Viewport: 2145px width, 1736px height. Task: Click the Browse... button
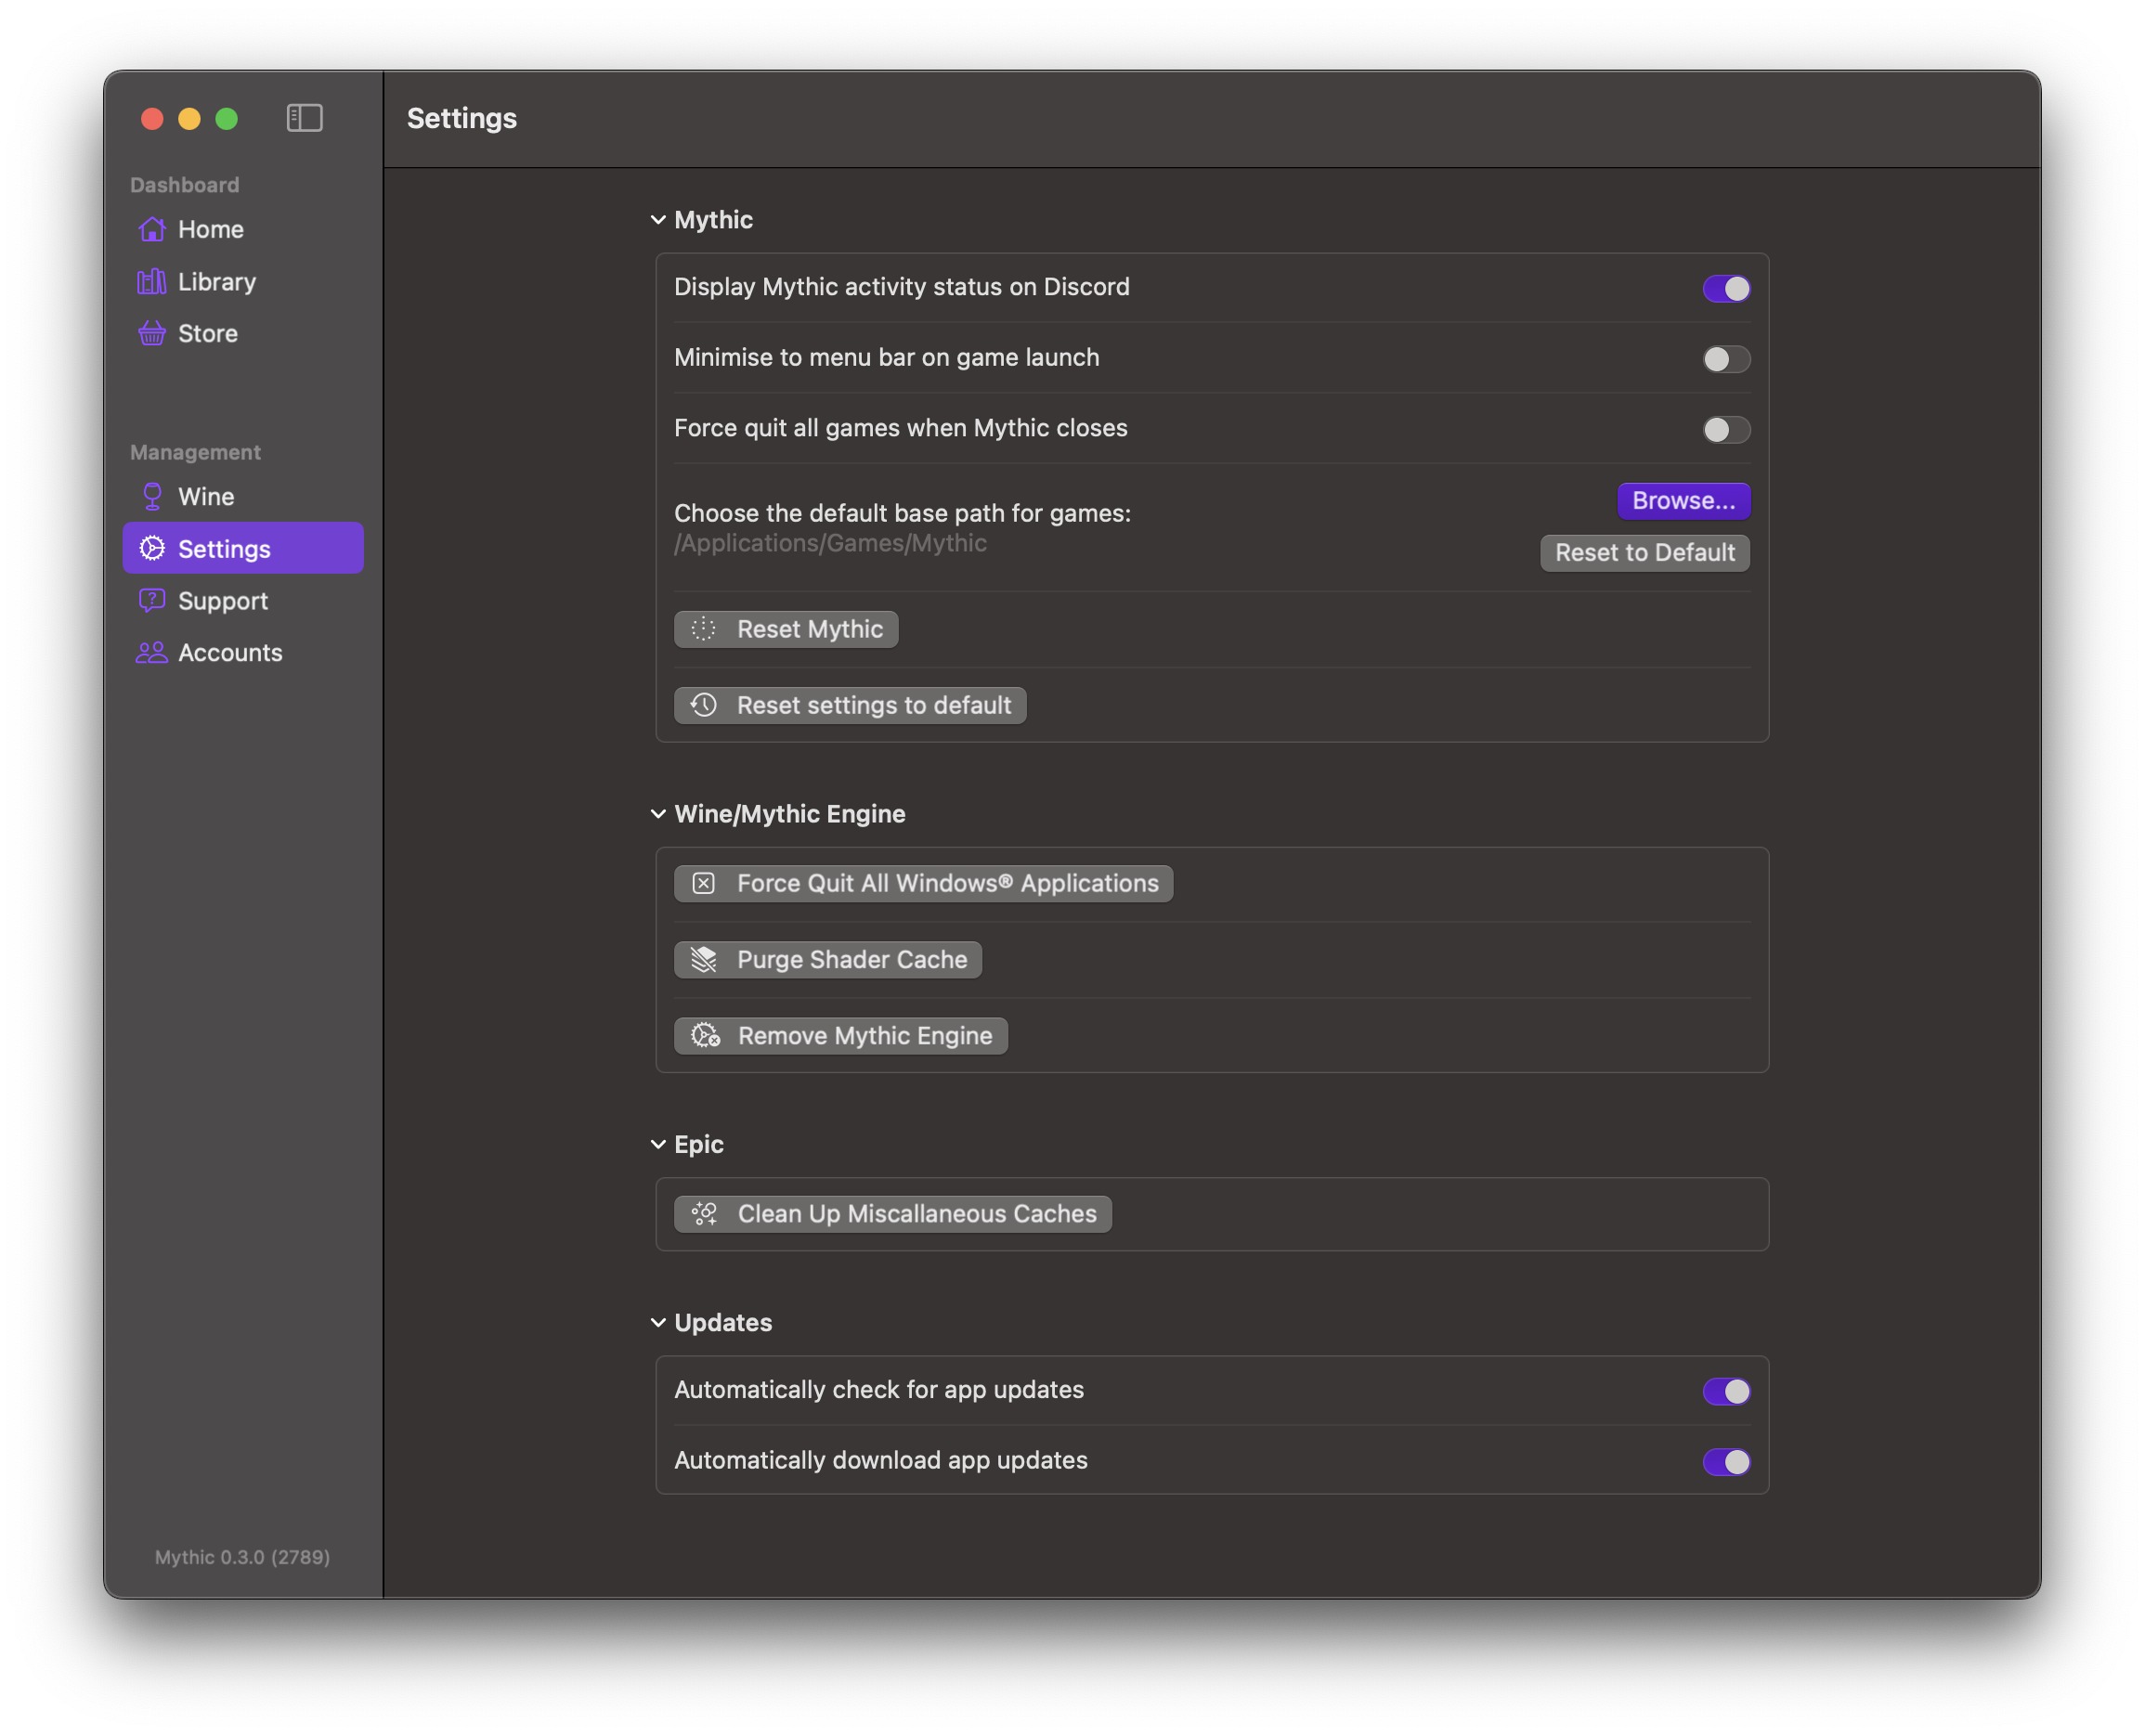click(x=1683, y=500)
